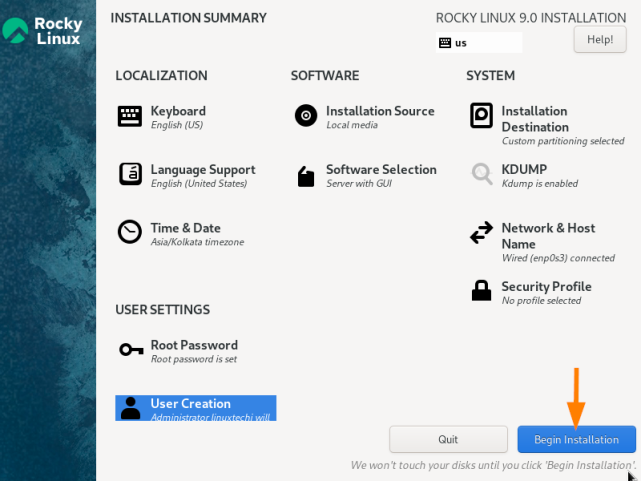Select the Security Profile padlock icon
Screen dimensions: 641x481
pyautogui.click(x=481, y=291)
